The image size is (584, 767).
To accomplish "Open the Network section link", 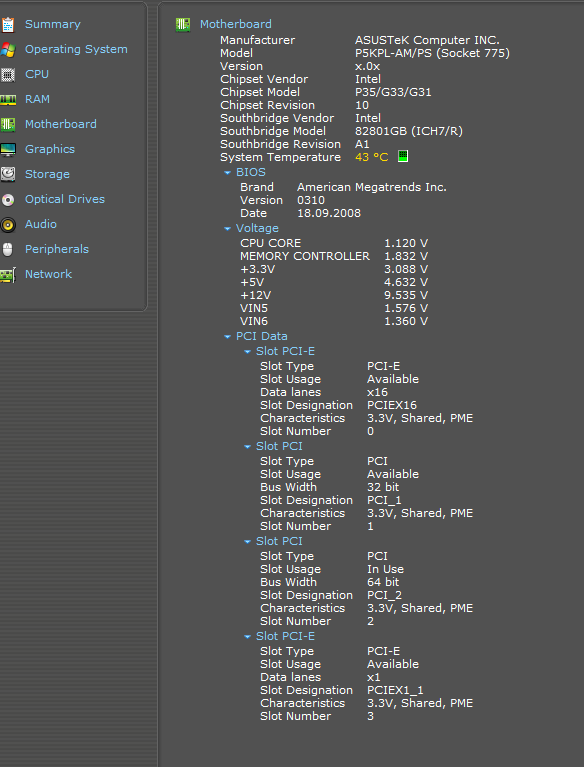I will (x=48, y=273).
